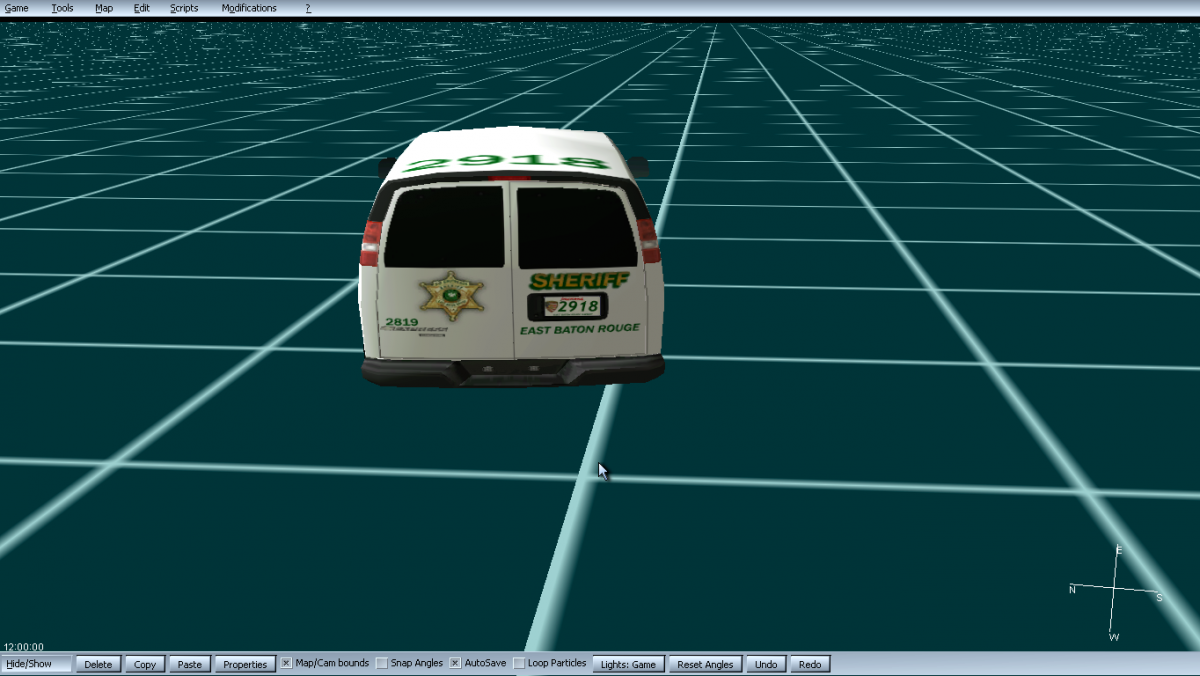Click the Paste button

point(190,664)
